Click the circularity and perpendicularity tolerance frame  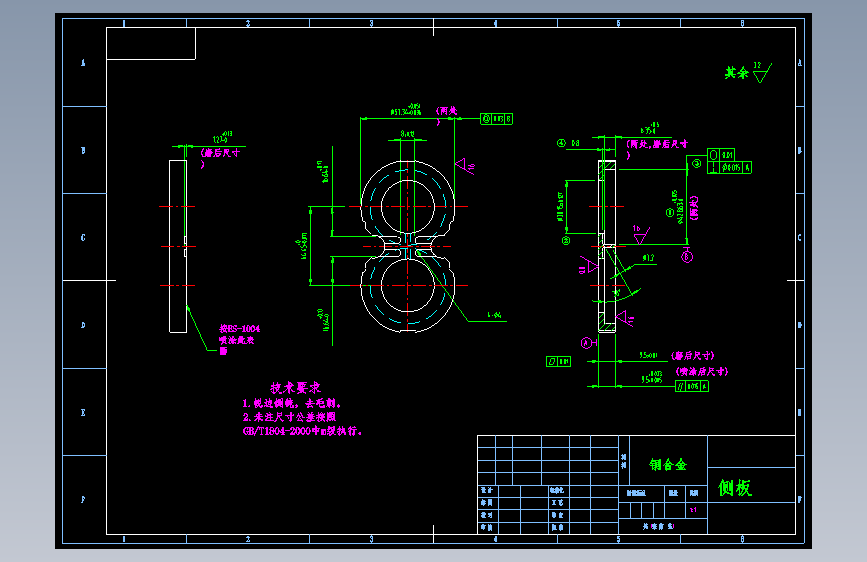(729, 161)
